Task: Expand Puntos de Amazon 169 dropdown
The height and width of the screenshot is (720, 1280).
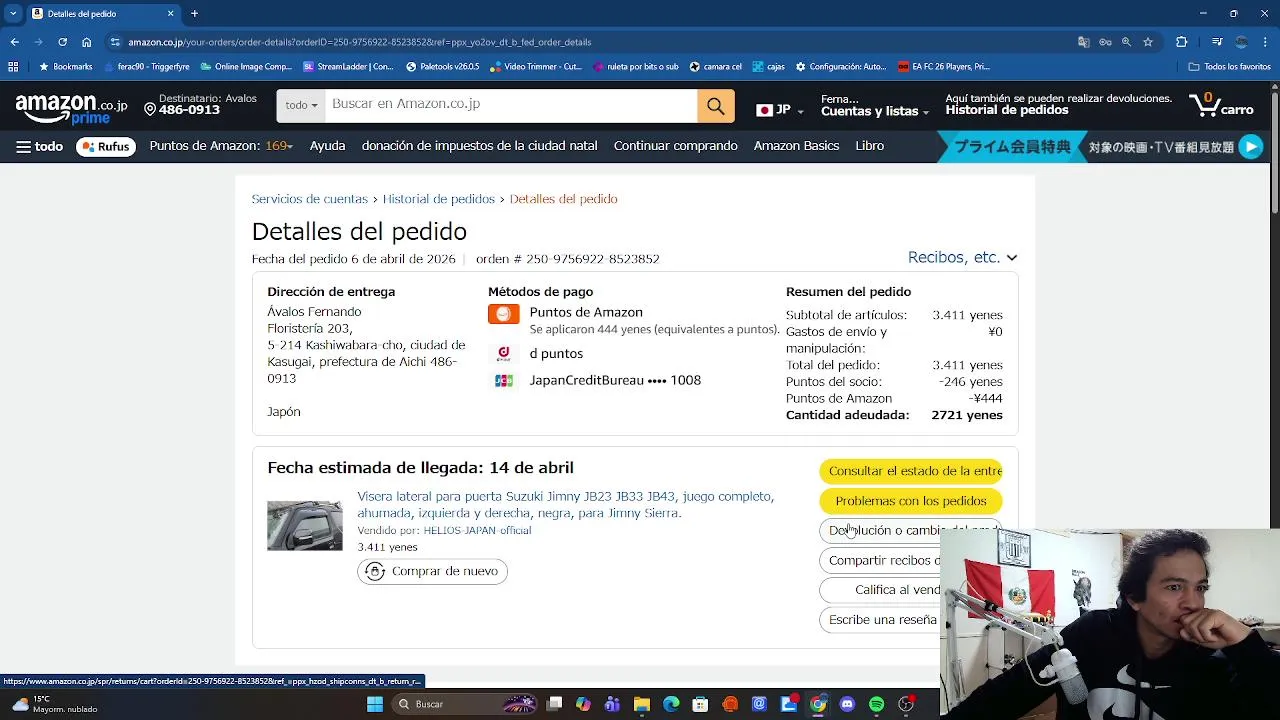Action: click(x=221, y=146)
